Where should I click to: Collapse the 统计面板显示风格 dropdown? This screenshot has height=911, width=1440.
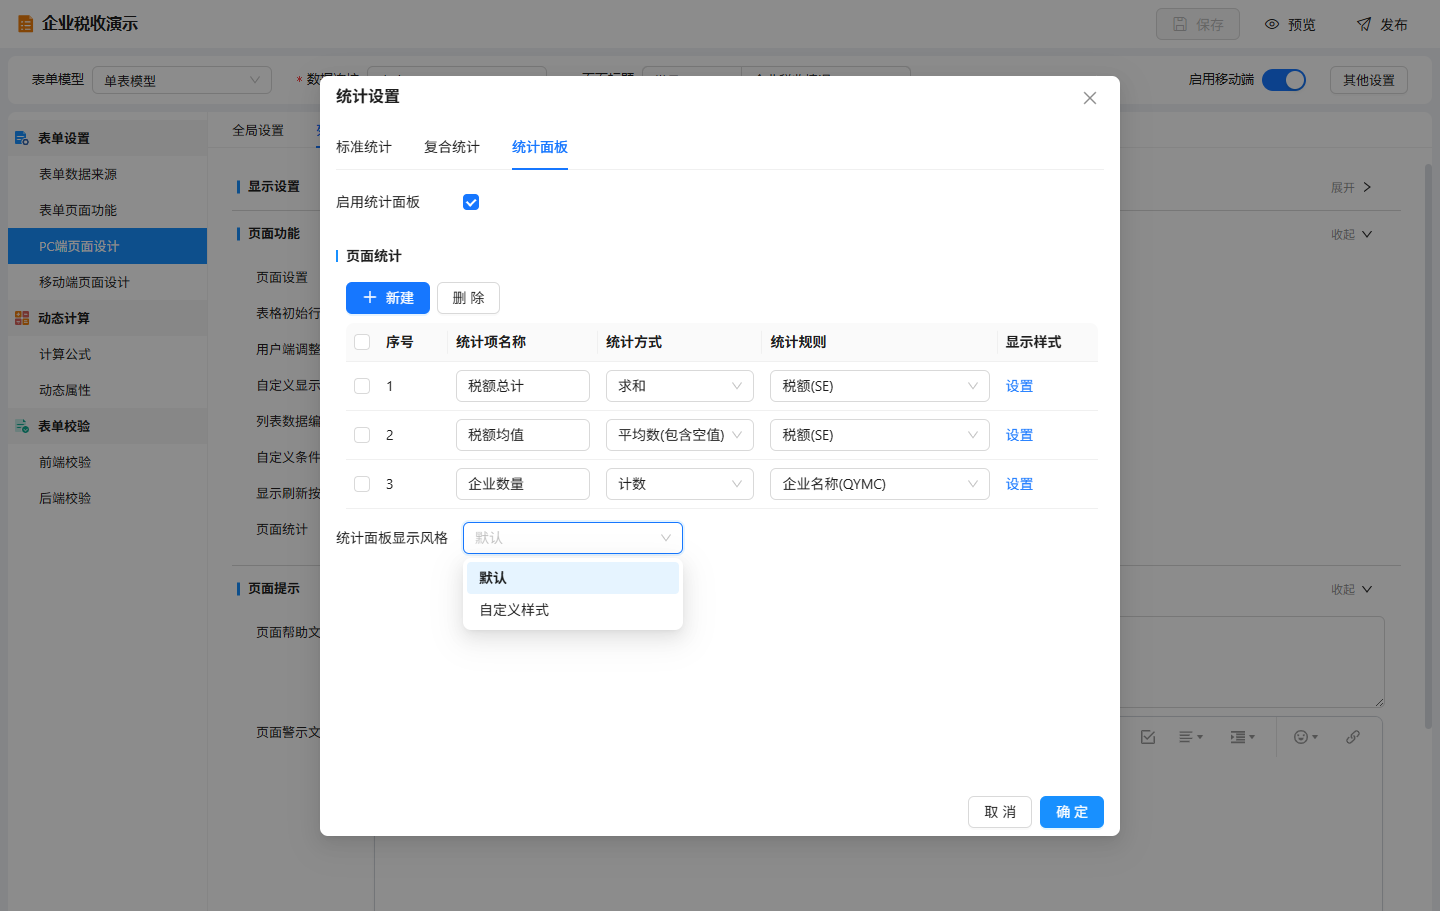tap(573, 538)
